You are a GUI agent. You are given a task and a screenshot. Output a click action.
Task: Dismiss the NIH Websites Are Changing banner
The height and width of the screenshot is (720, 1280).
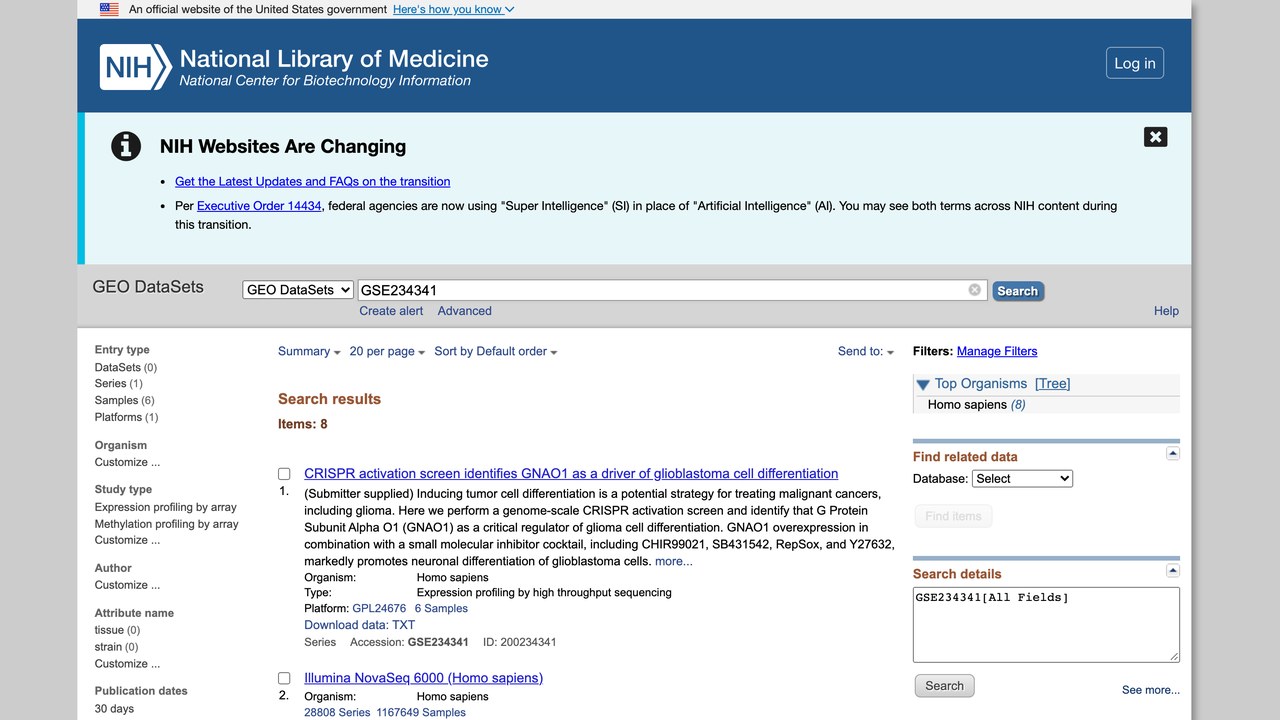(1155, 137)
